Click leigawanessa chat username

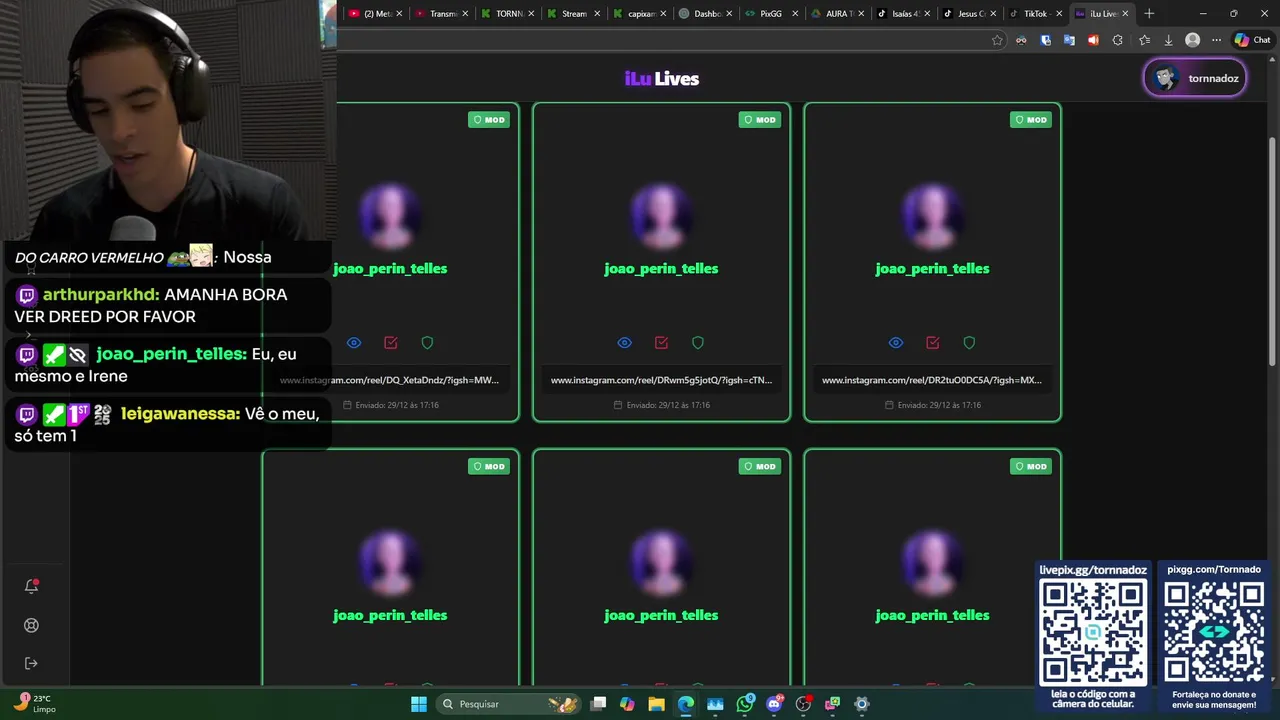click(x=180, y=413)
